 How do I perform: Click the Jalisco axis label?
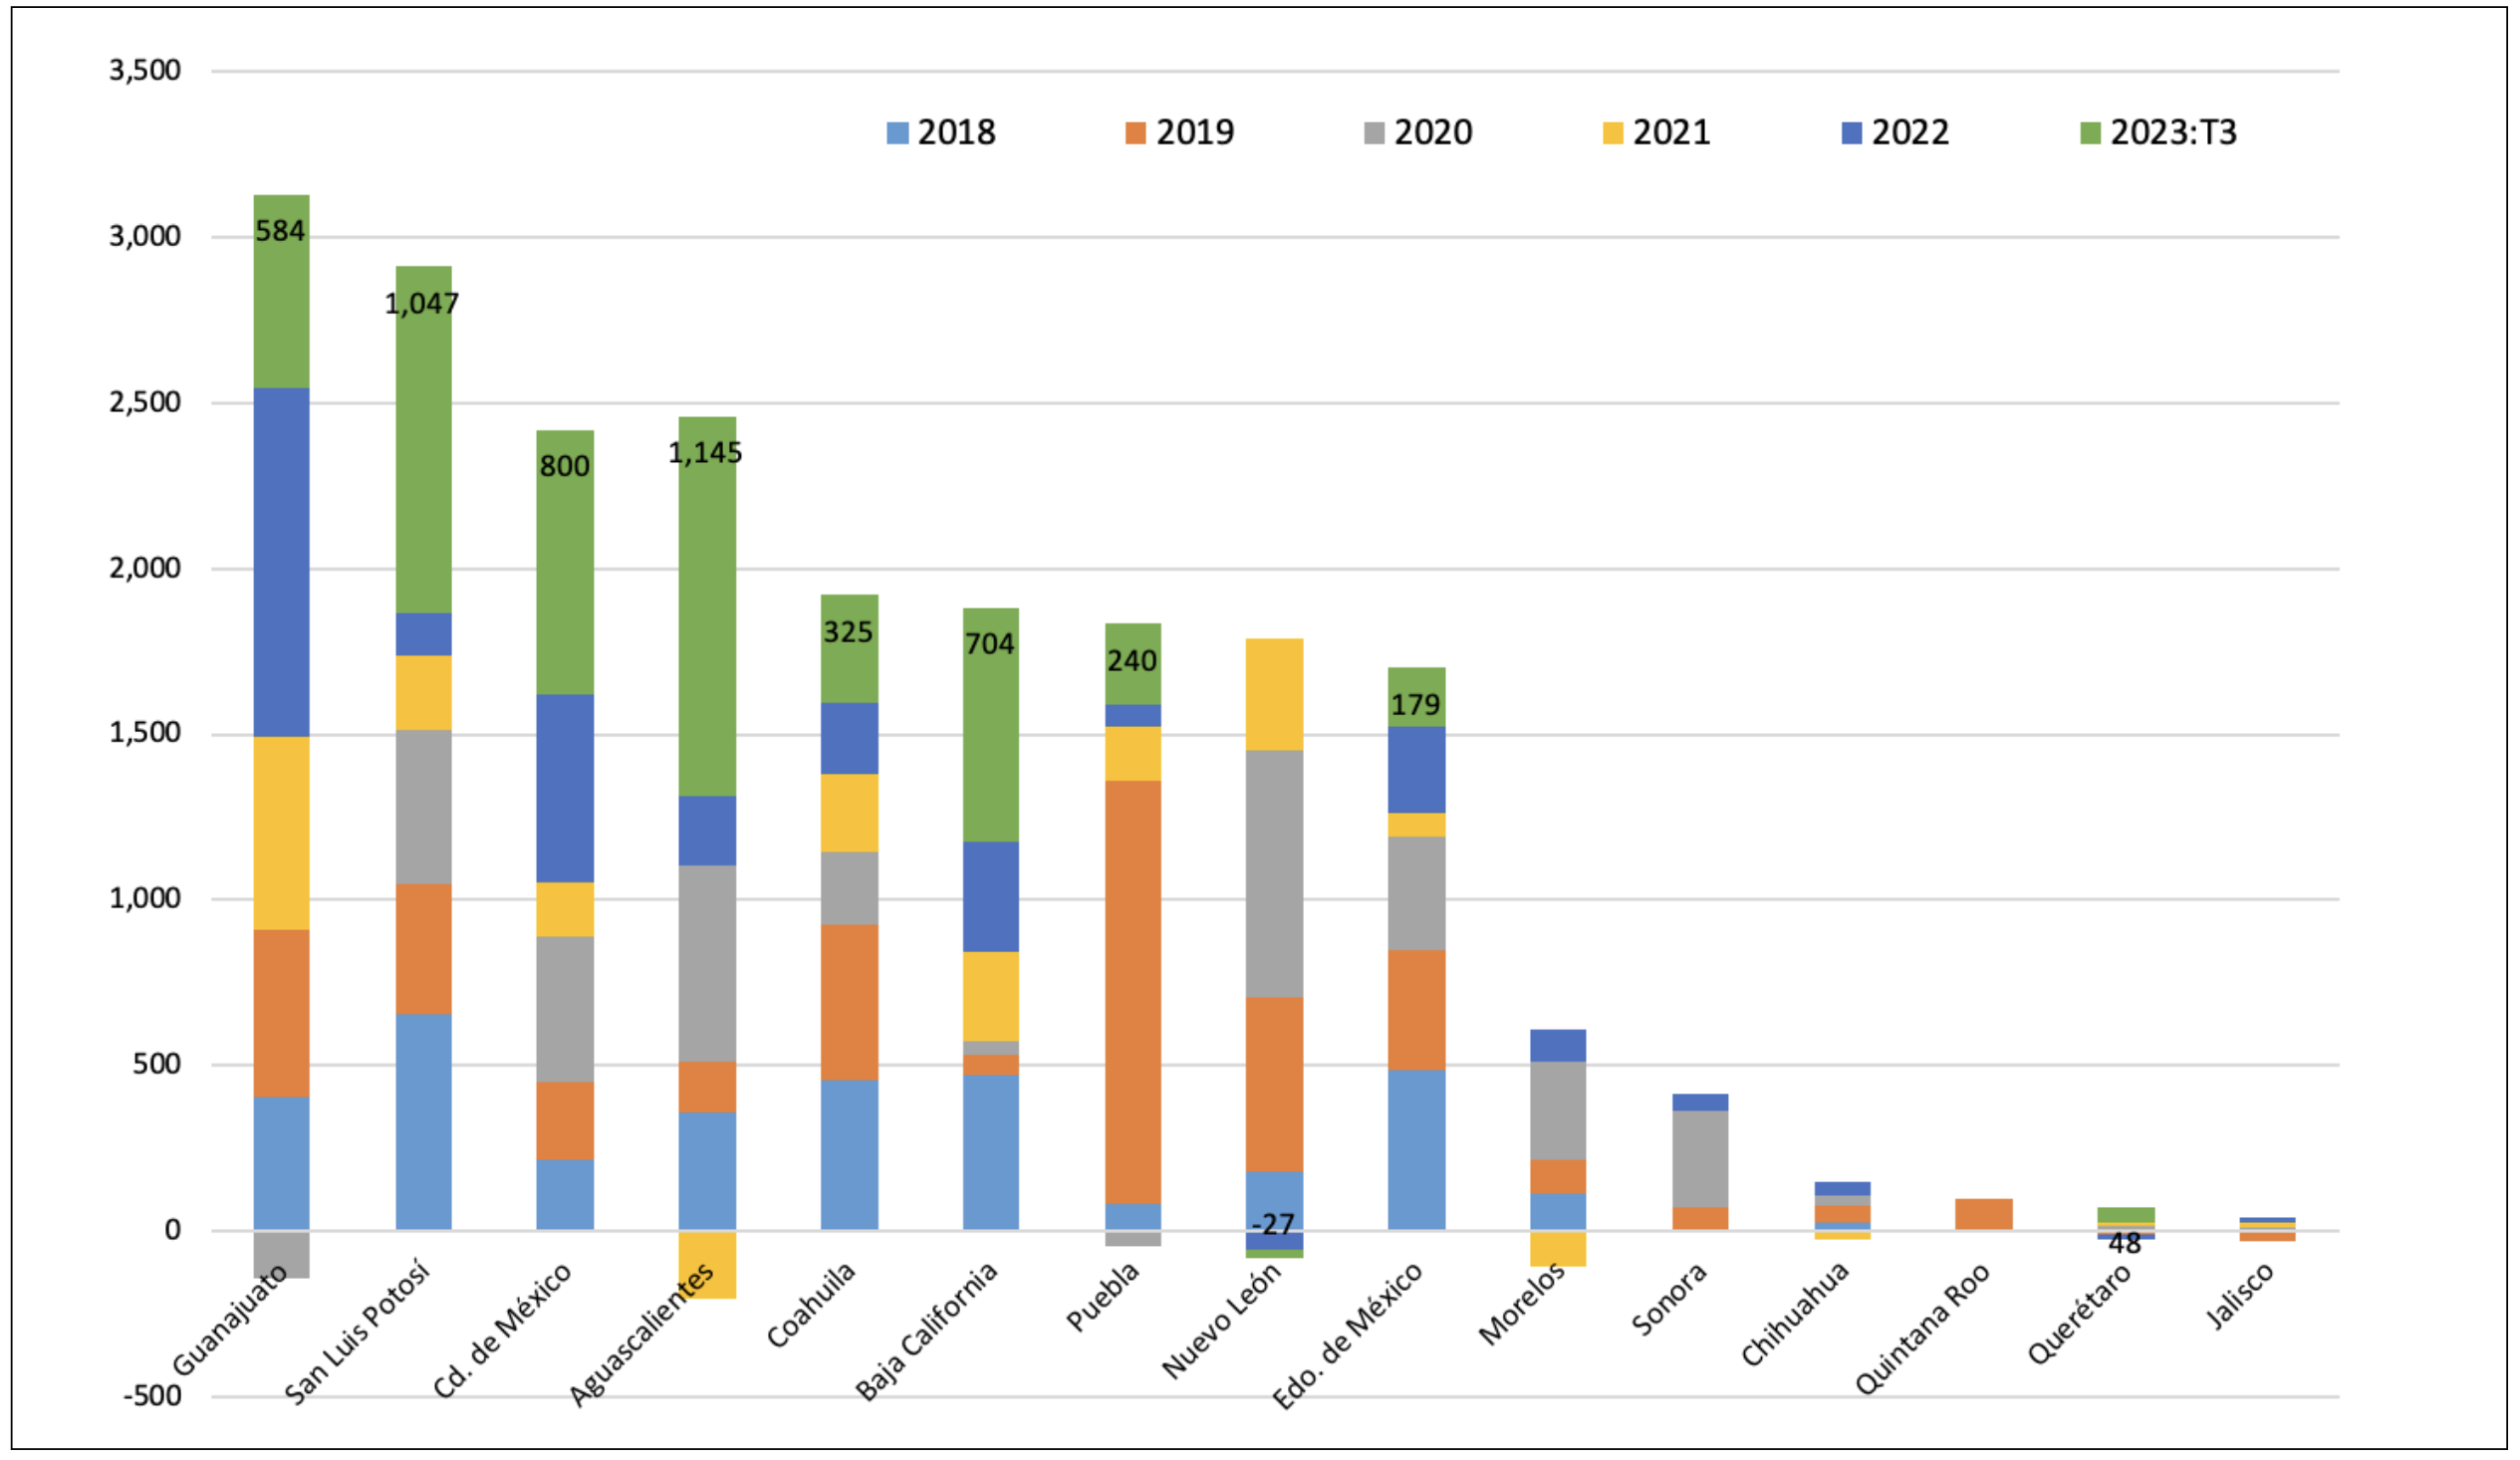point(2240,1297)
